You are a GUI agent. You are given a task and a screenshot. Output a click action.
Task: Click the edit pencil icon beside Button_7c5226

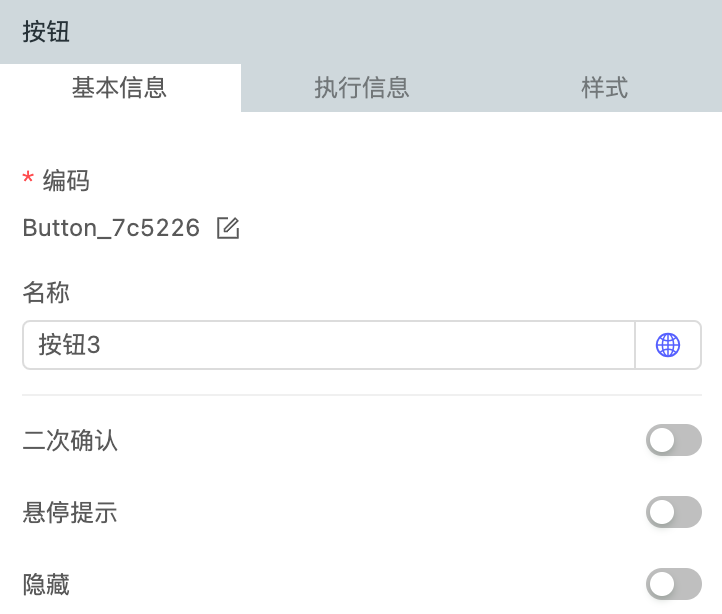click(x=228, y=229)
